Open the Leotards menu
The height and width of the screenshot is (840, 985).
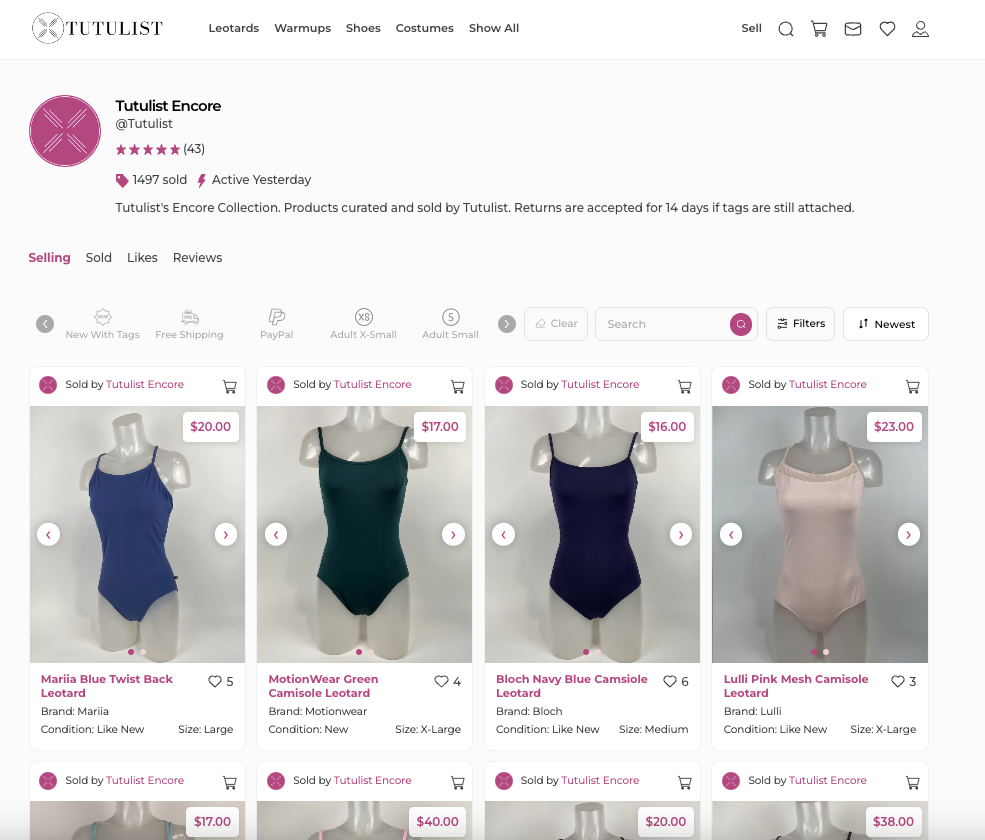coord(234,28)
